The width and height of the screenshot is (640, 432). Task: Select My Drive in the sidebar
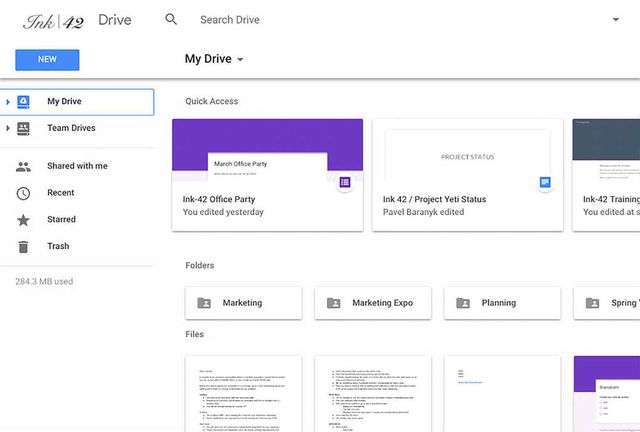77,102
